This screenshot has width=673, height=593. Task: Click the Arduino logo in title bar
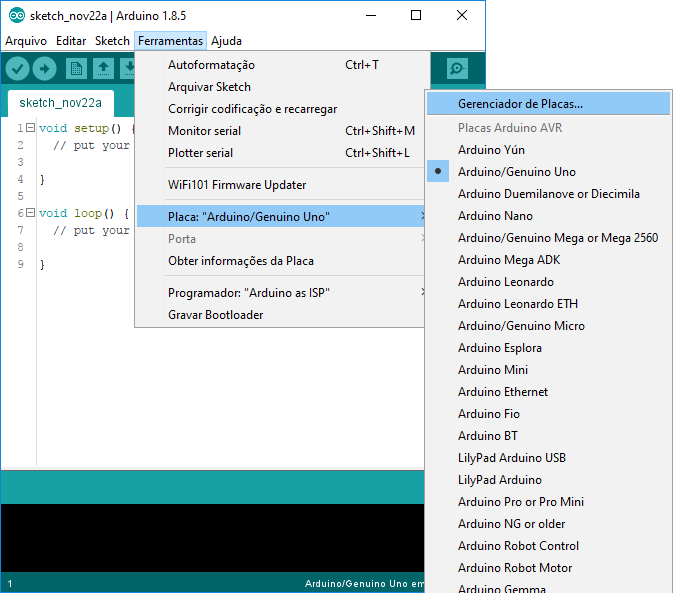pos(17,16)
